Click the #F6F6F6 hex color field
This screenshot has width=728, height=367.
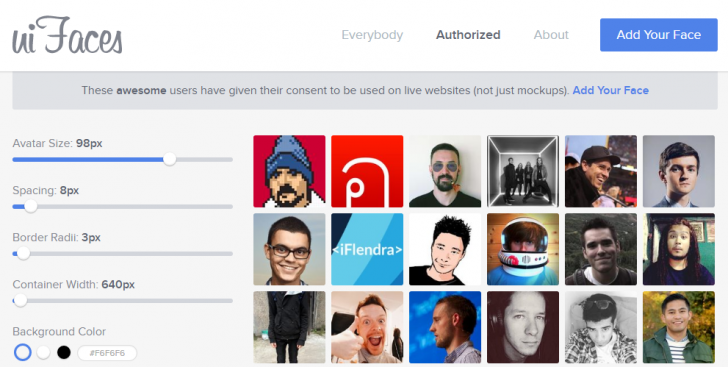(107, 353)
